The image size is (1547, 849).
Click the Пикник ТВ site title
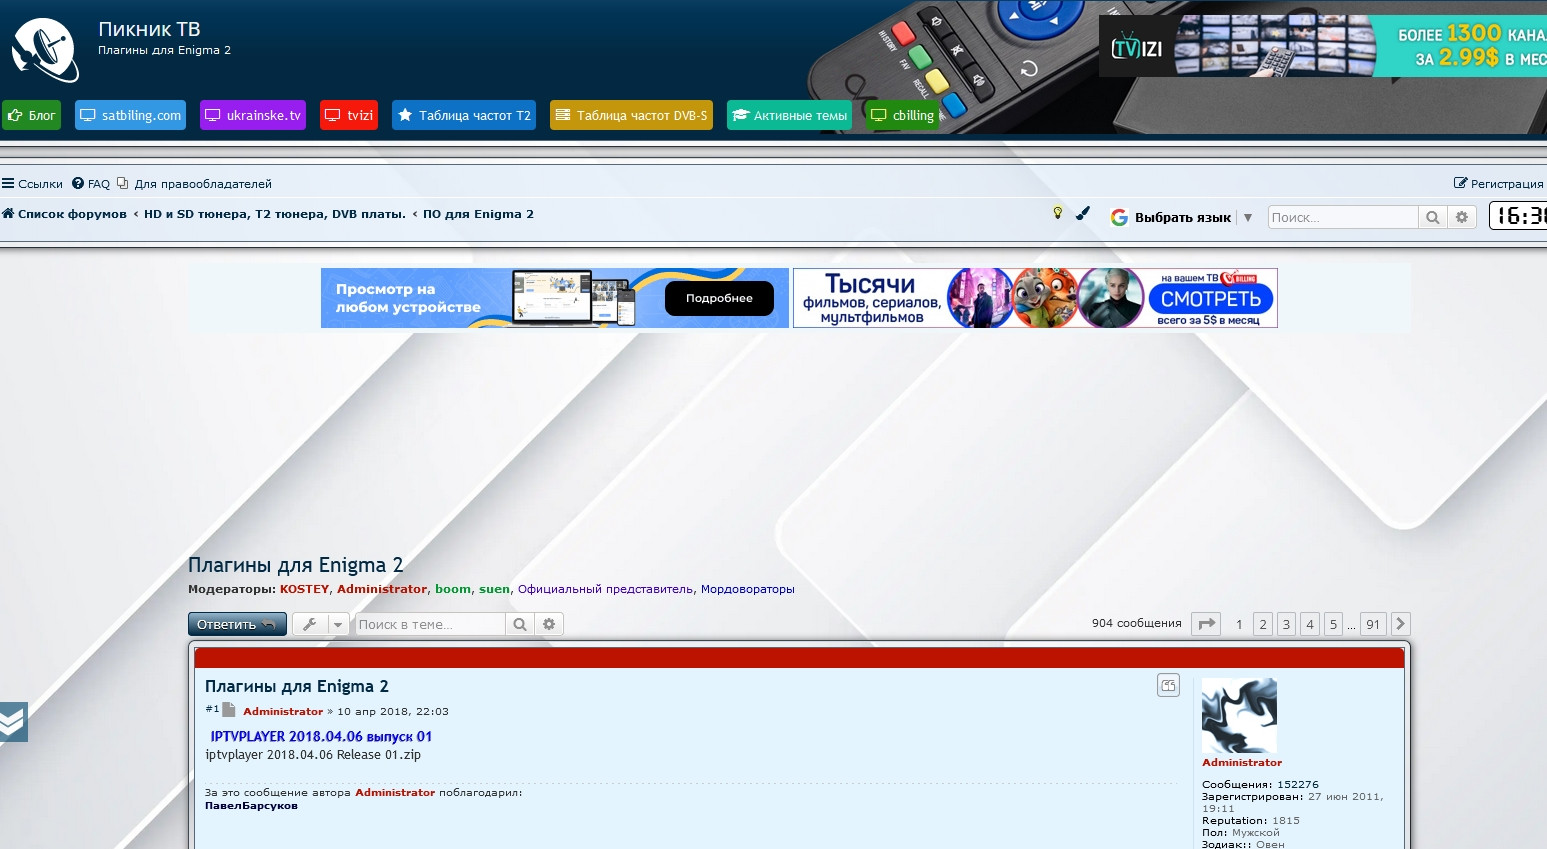(x=149, y=29)
